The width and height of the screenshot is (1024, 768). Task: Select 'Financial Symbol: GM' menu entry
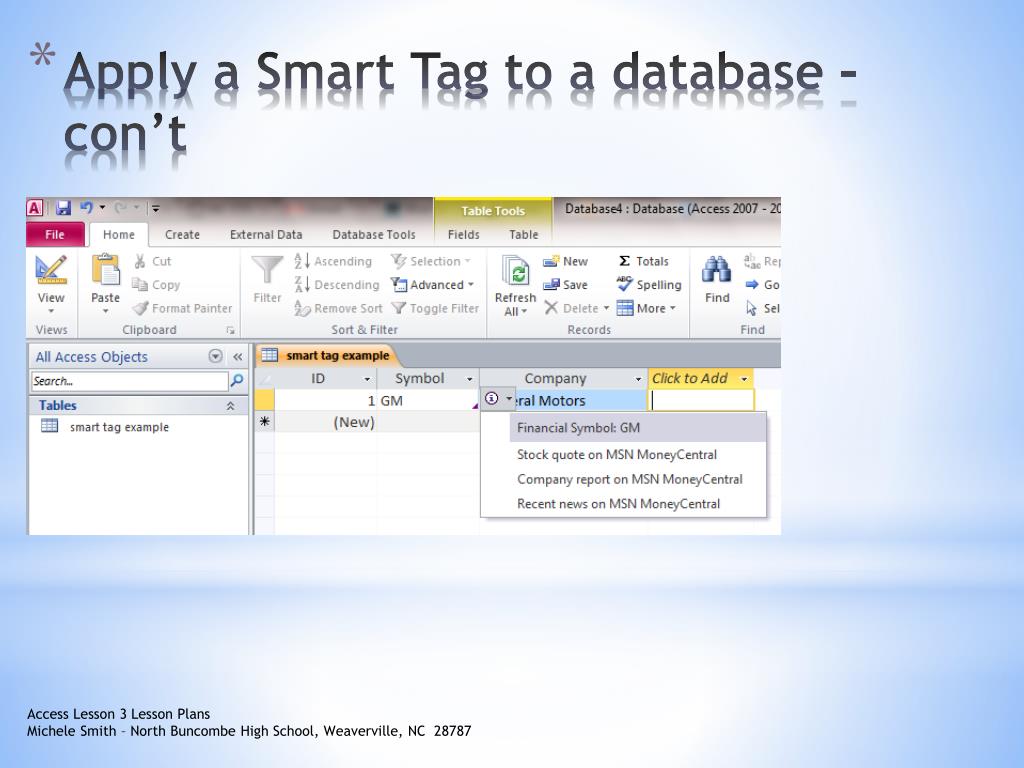pyautogui.click(x=637, y=428)
